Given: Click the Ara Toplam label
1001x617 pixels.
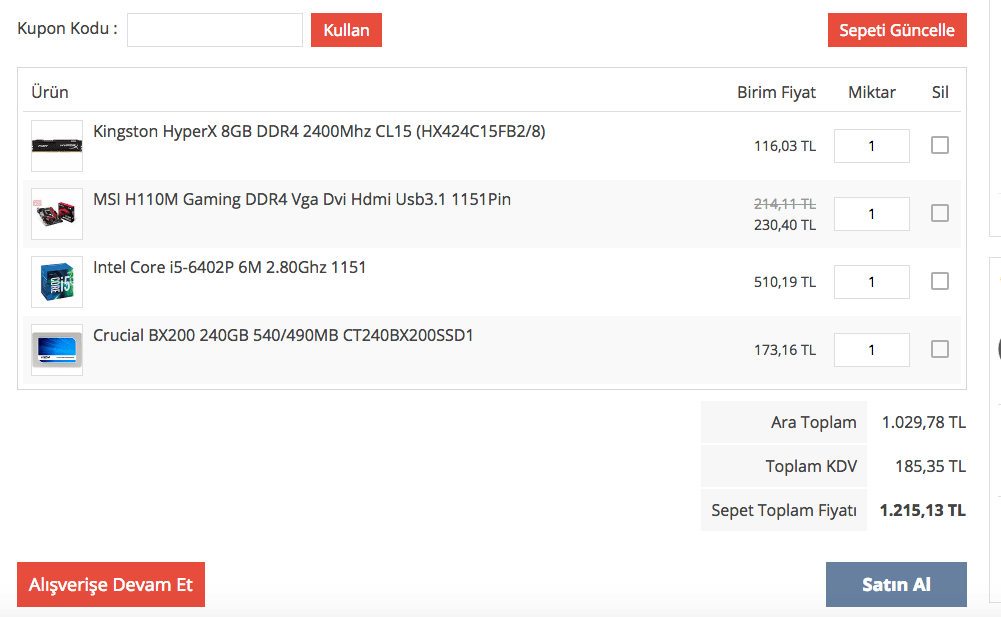Looking at the screenshot, I should 813,422.
